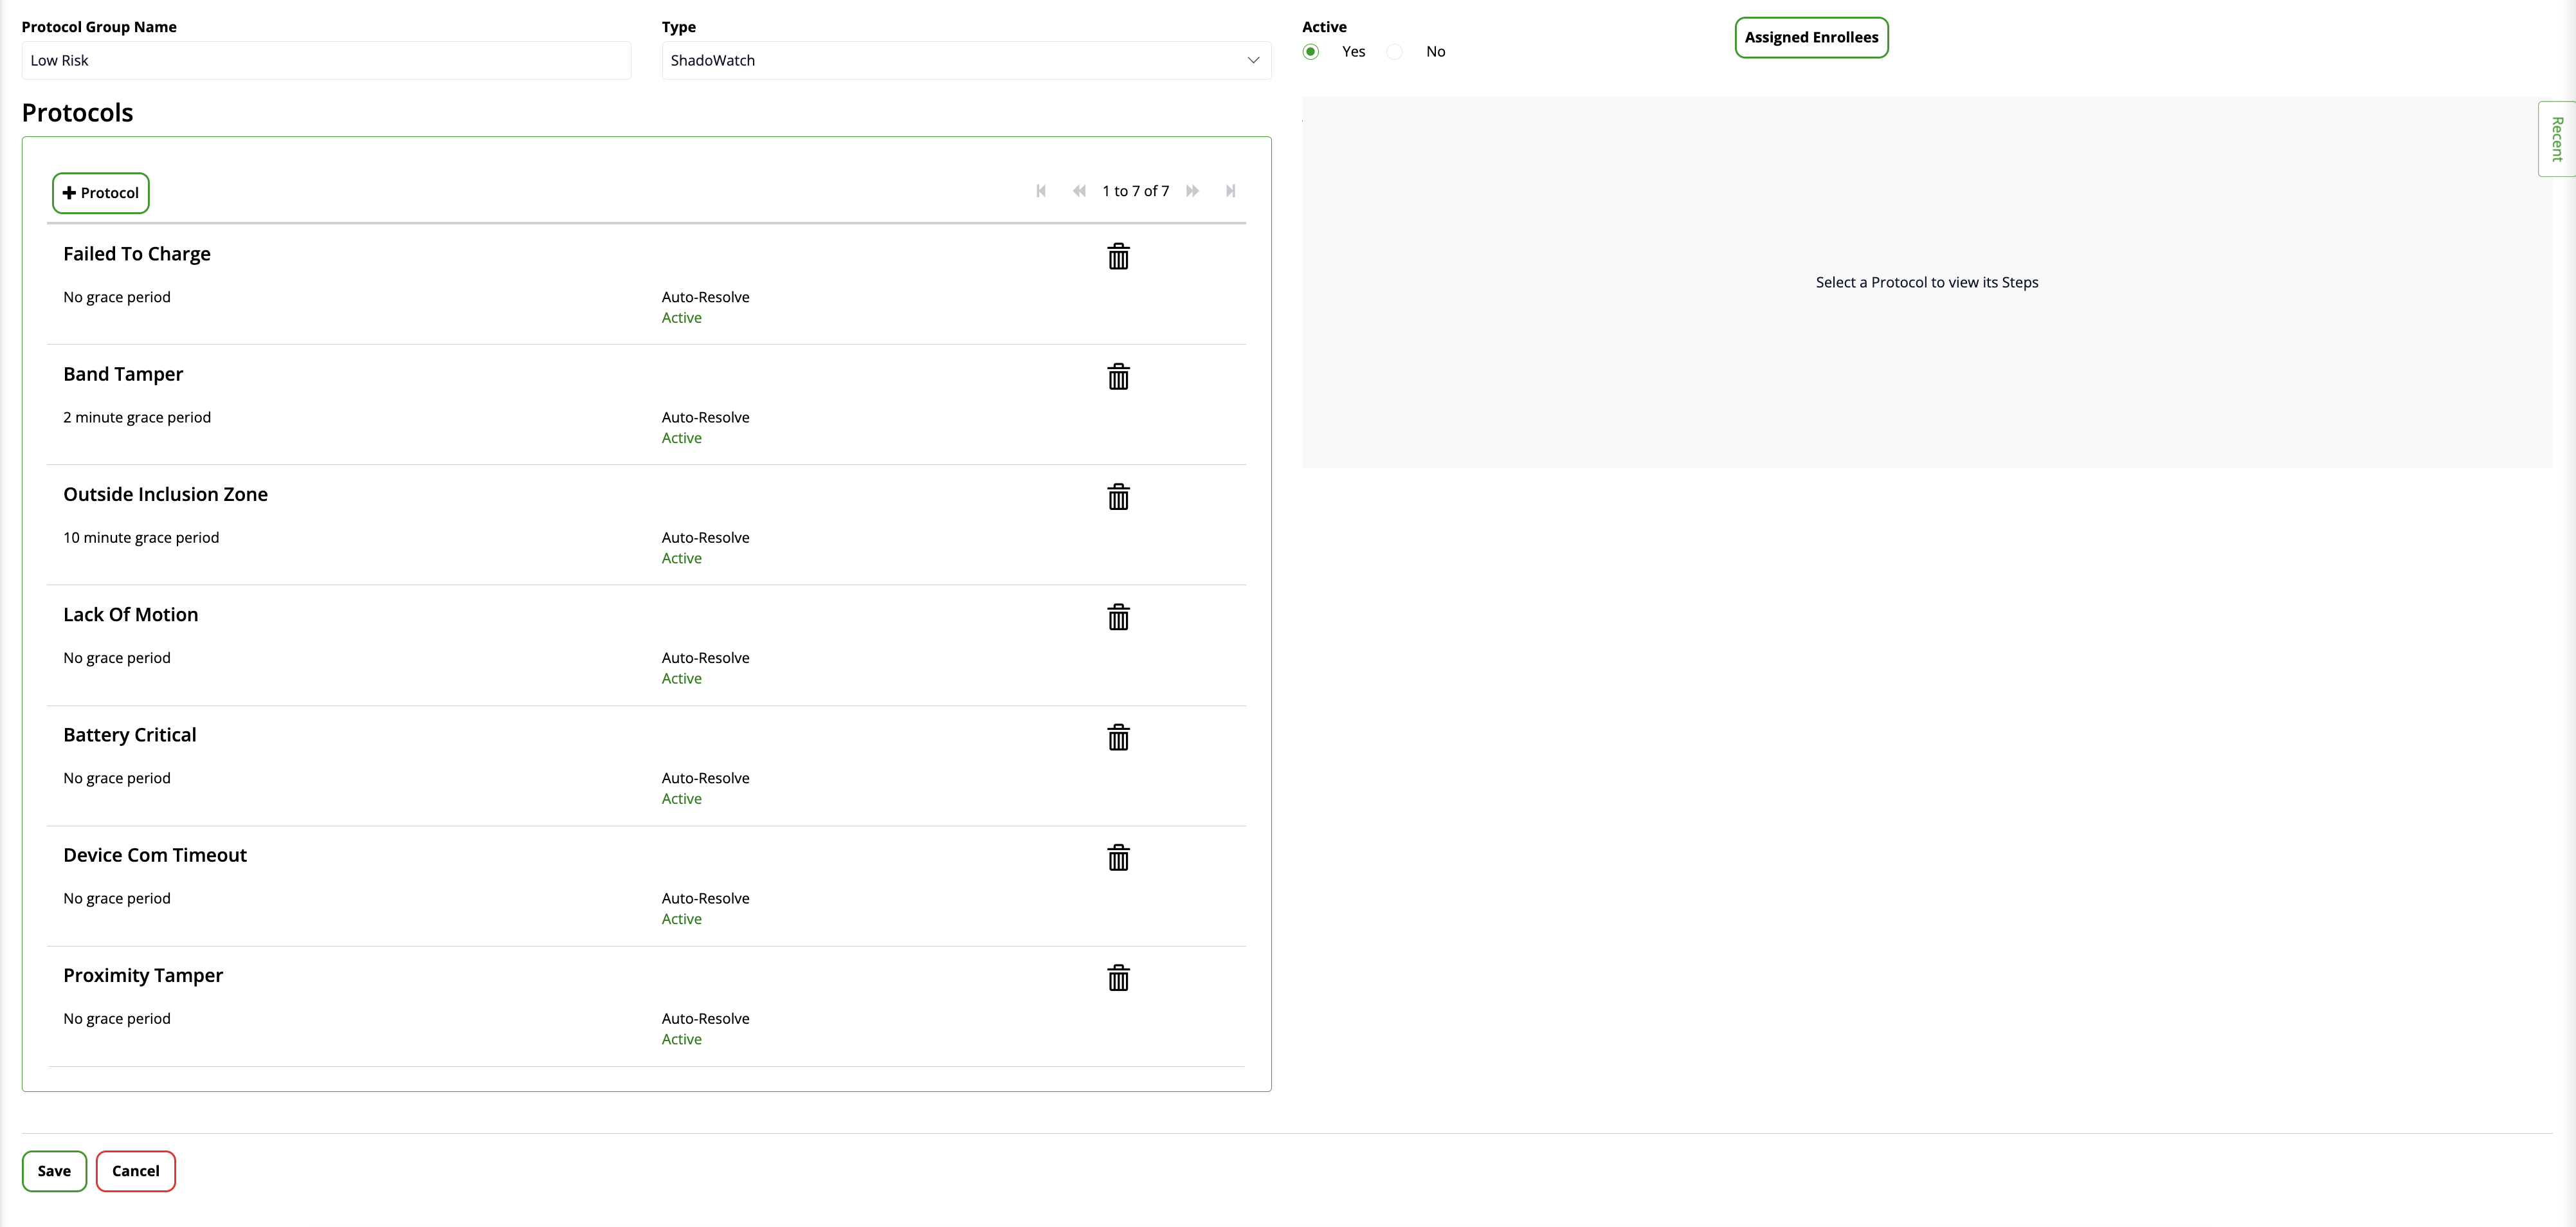
Task: Click Auto-Resolve under Proximity Tamper
Action: click(x=705, y=1018)
